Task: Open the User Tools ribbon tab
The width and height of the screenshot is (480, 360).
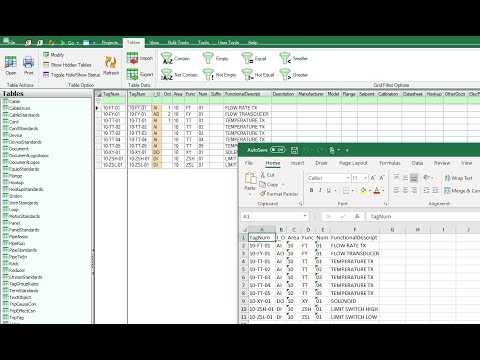Action: tap(228, 42)
